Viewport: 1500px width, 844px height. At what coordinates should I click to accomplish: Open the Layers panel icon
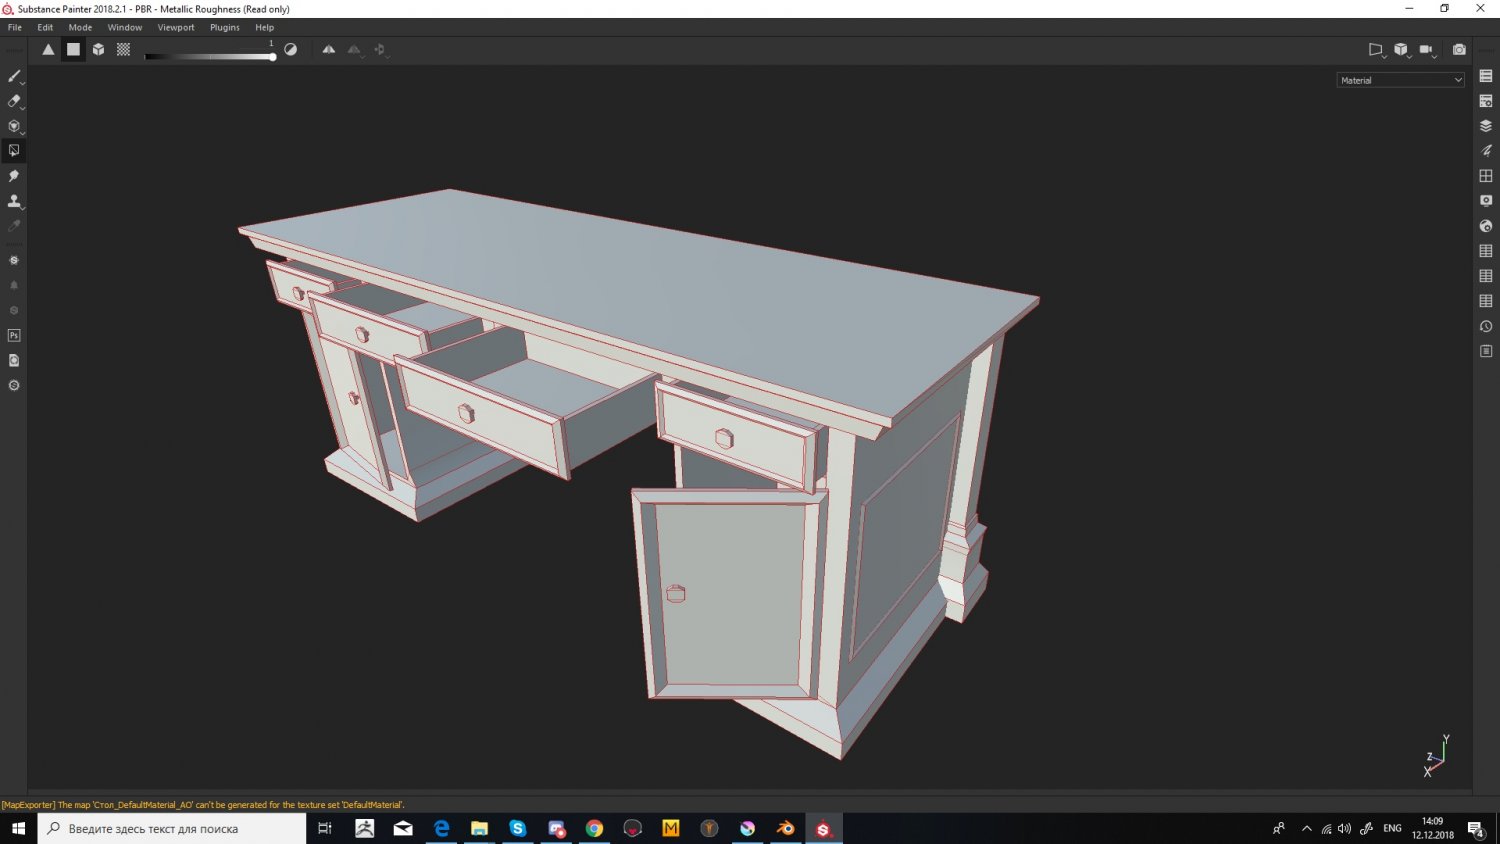pos(1485,124)
